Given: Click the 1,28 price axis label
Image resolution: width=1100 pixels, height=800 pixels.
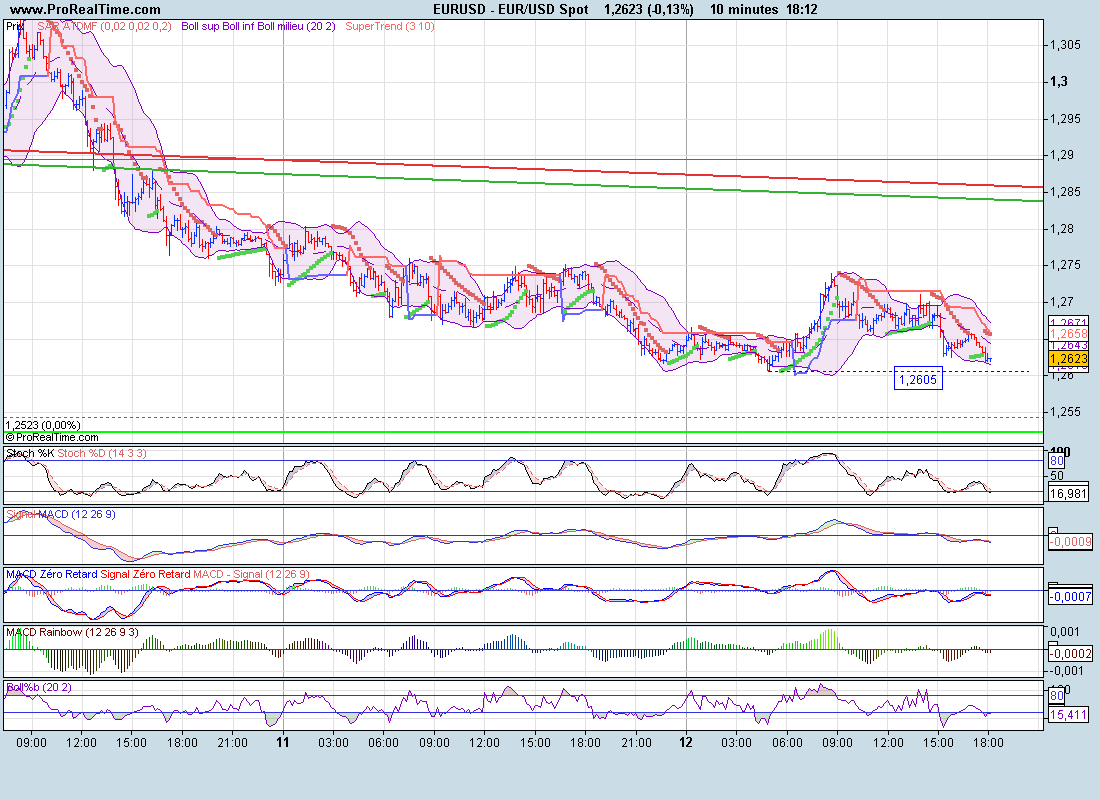Looking at the screenshot, I should pyautogui.click(x=1061, y=229).
